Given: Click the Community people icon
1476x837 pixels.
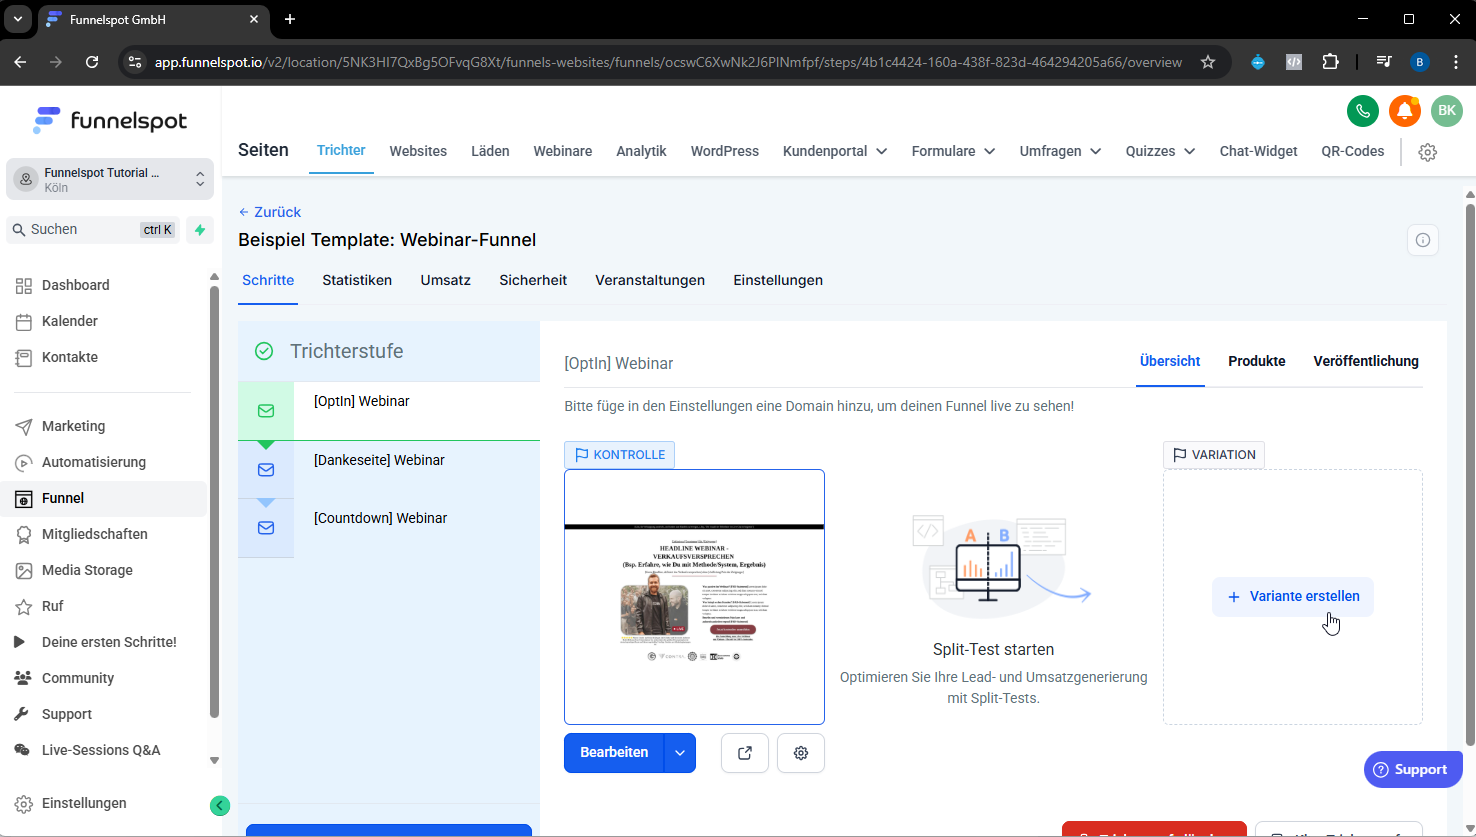Looking at the screenshot, I should pos(24,678).
